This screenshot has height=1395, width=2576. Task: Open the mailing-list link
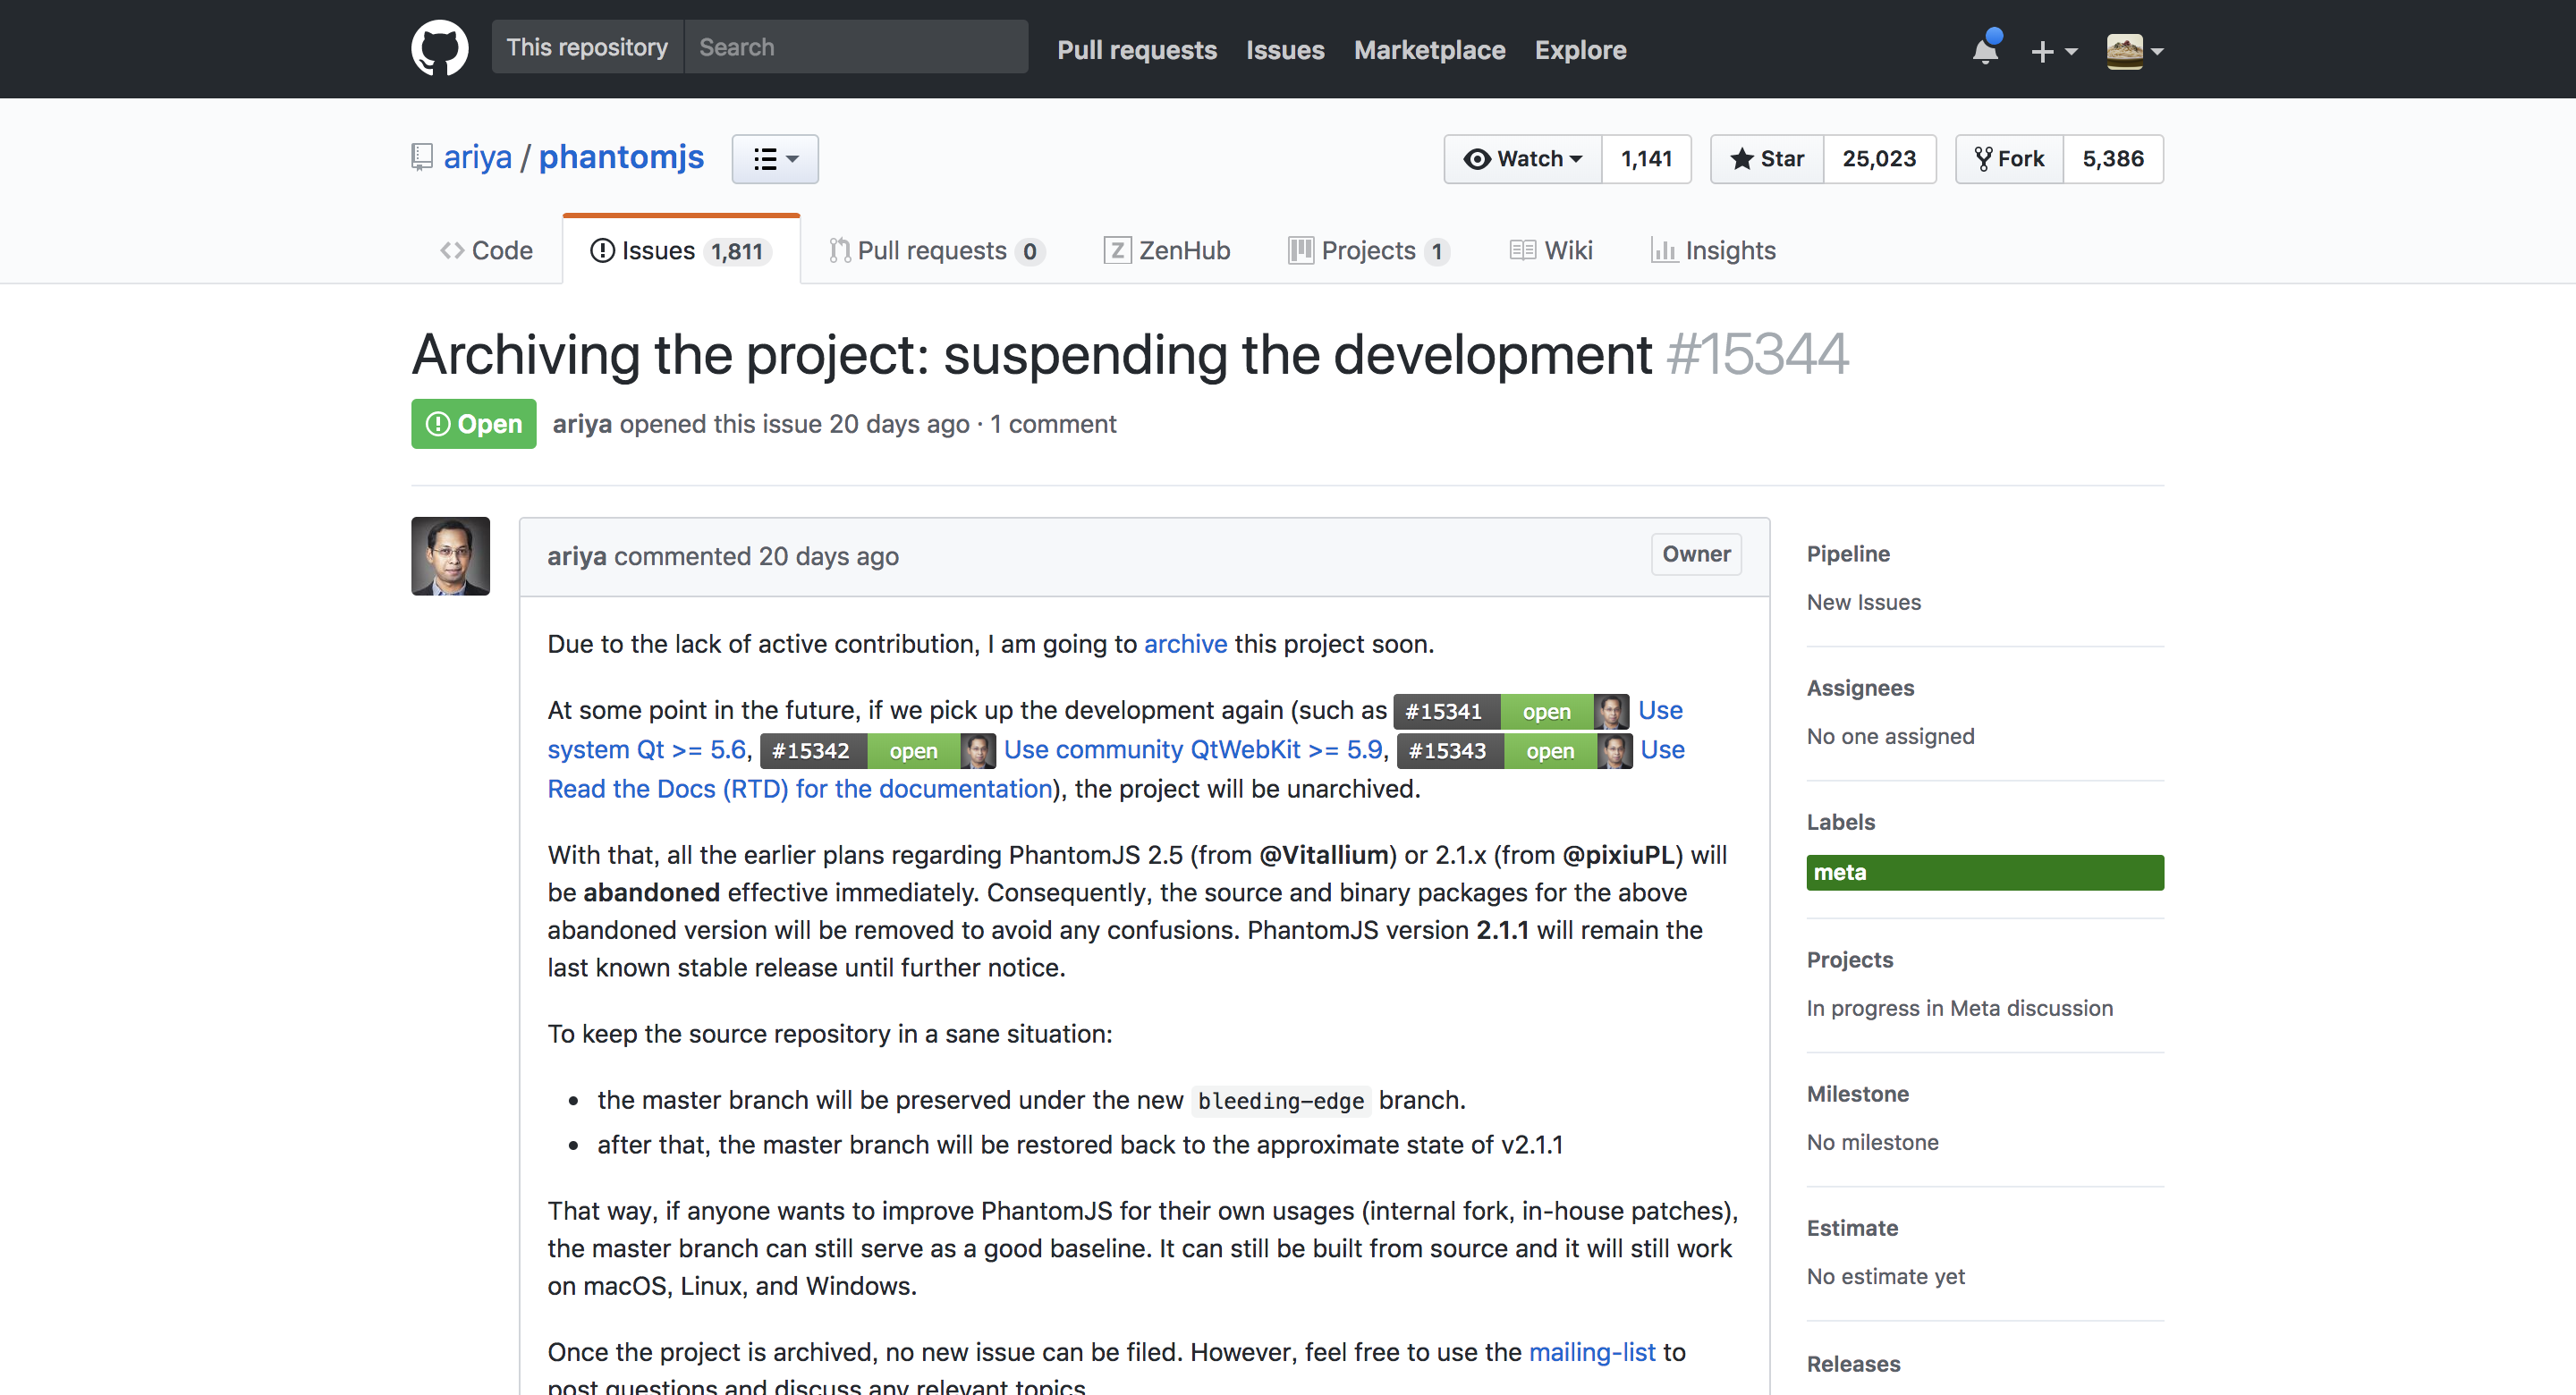coord(1592,1352)
